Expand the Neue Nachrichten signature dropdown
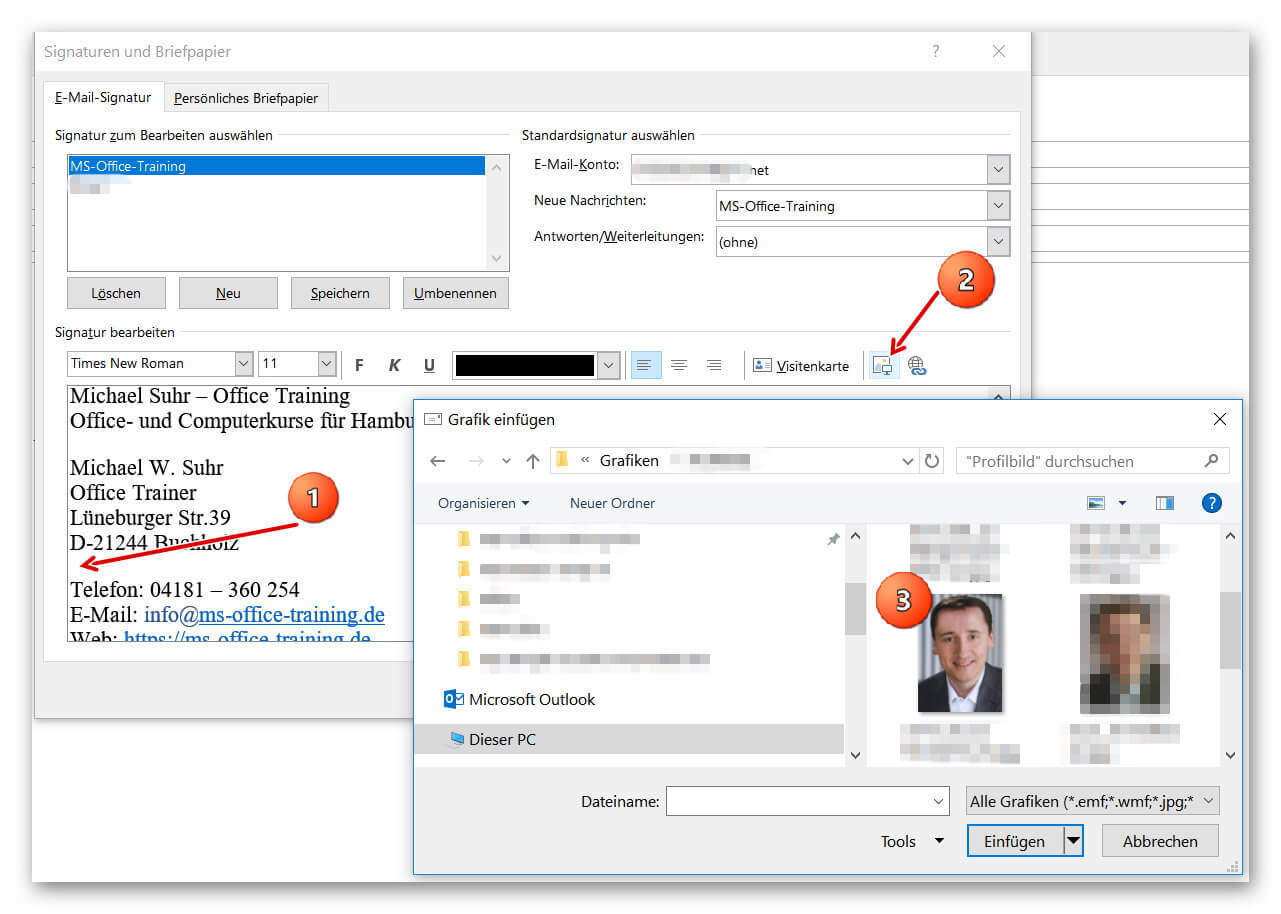 pyautogui.click(x=997, y=206)
